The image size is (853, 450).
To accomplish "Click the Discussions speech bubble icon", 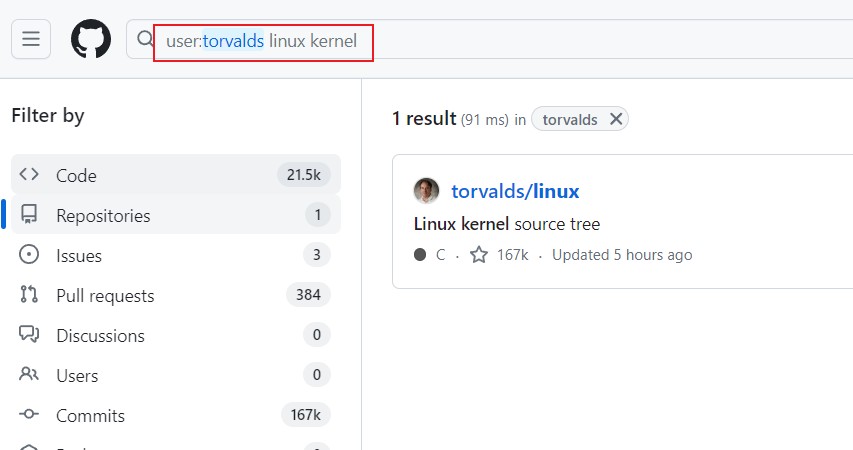I will click(29, 334).
